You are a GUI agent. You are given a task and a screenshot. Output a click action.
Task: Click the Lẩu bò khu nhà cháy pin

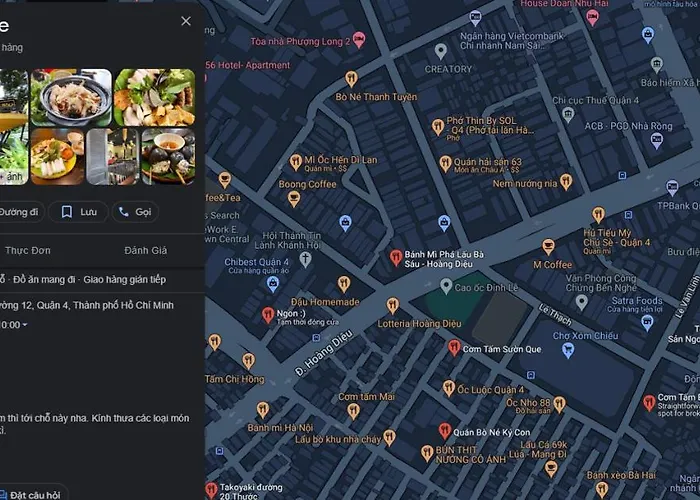pos(389,438)
